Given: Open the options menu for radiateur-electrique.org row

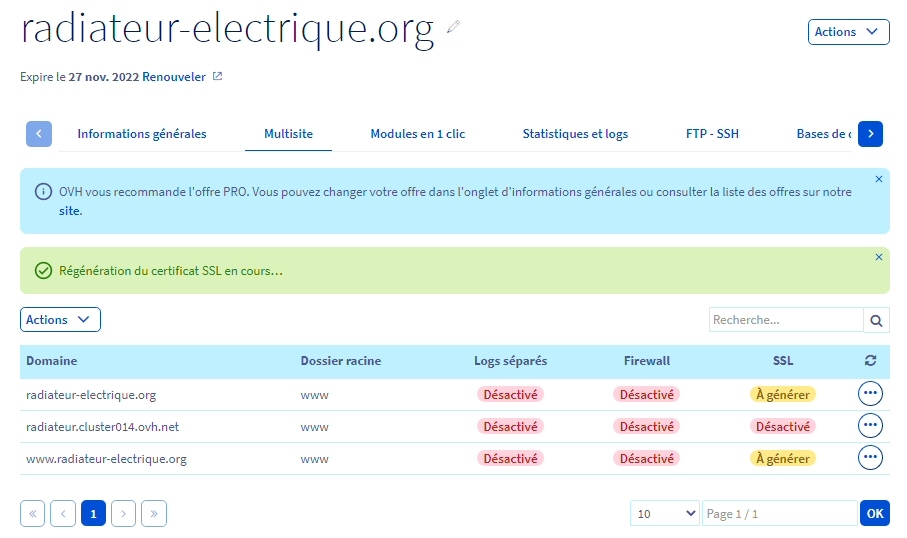Looking at the screenshot, I should coord(870,394).
